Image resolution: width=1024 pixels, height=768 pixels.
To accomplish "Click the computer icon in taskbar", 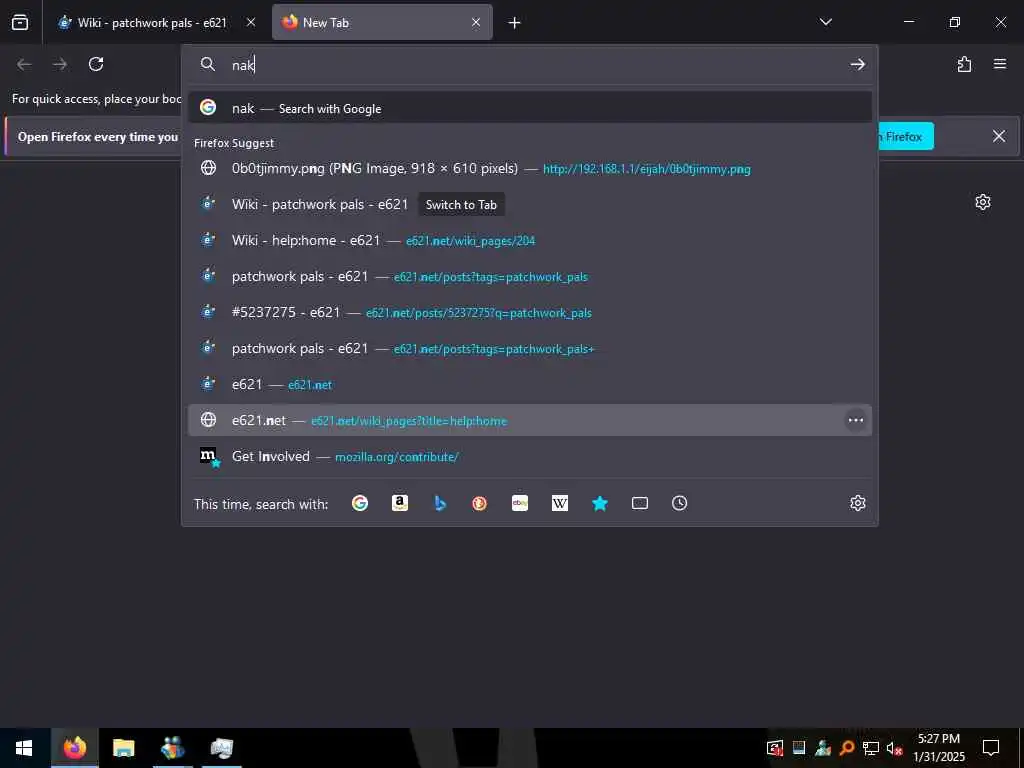I will 221,748.
